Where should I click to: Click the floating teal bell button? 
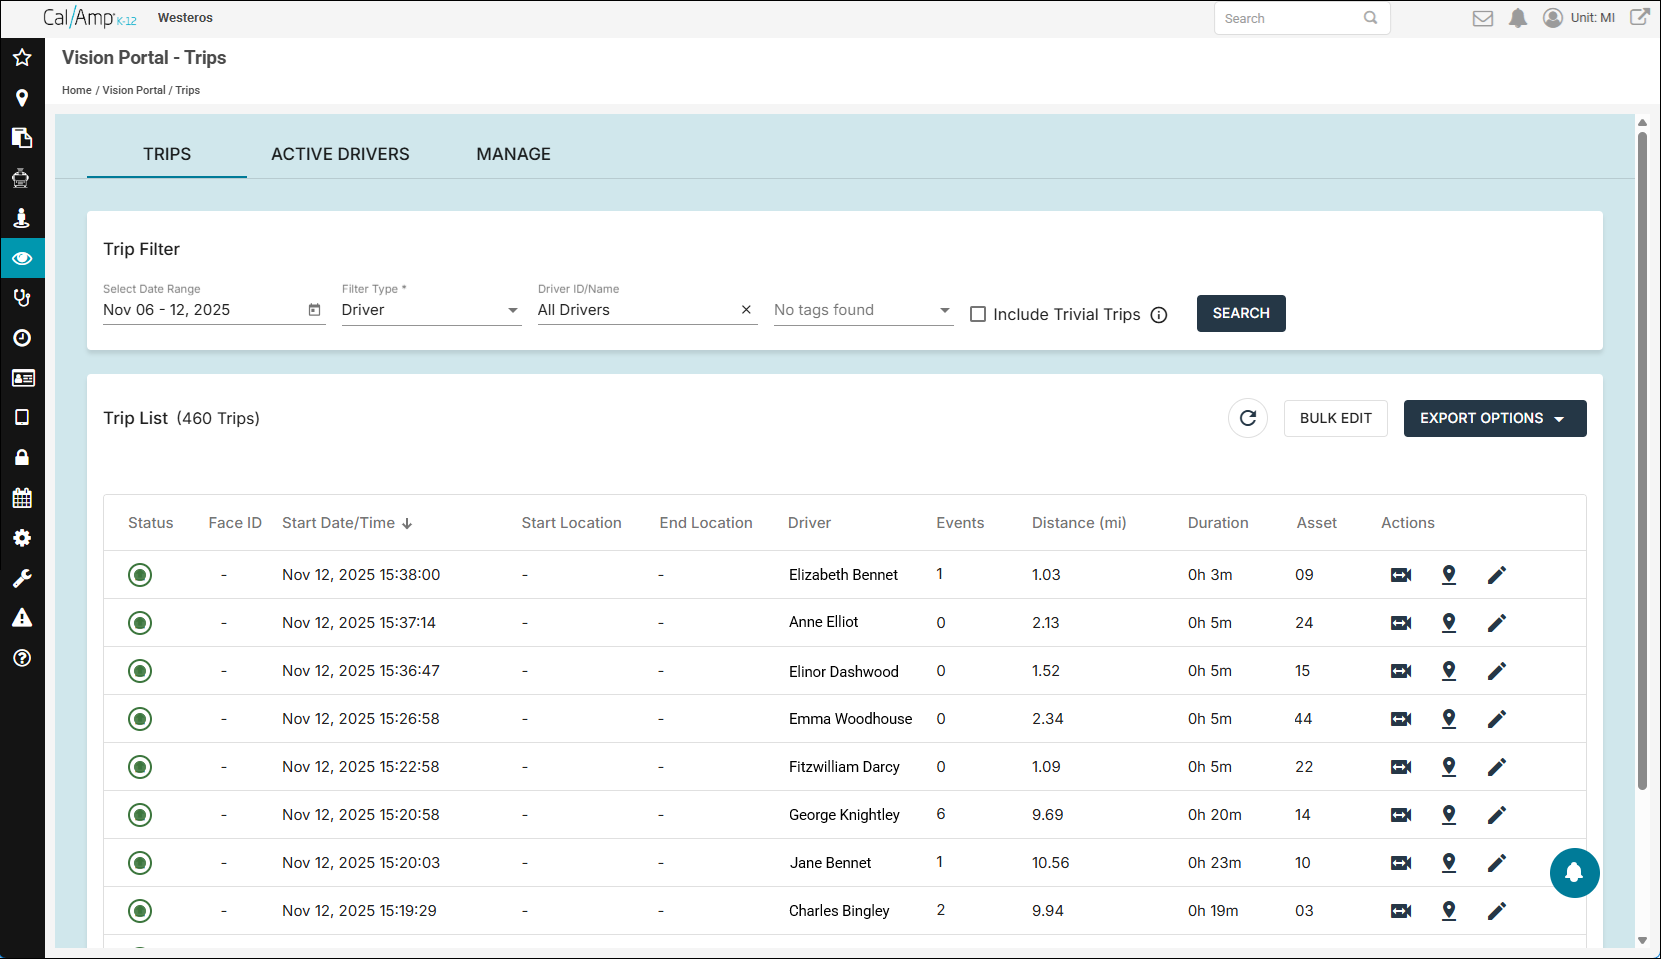[1574, 873]
